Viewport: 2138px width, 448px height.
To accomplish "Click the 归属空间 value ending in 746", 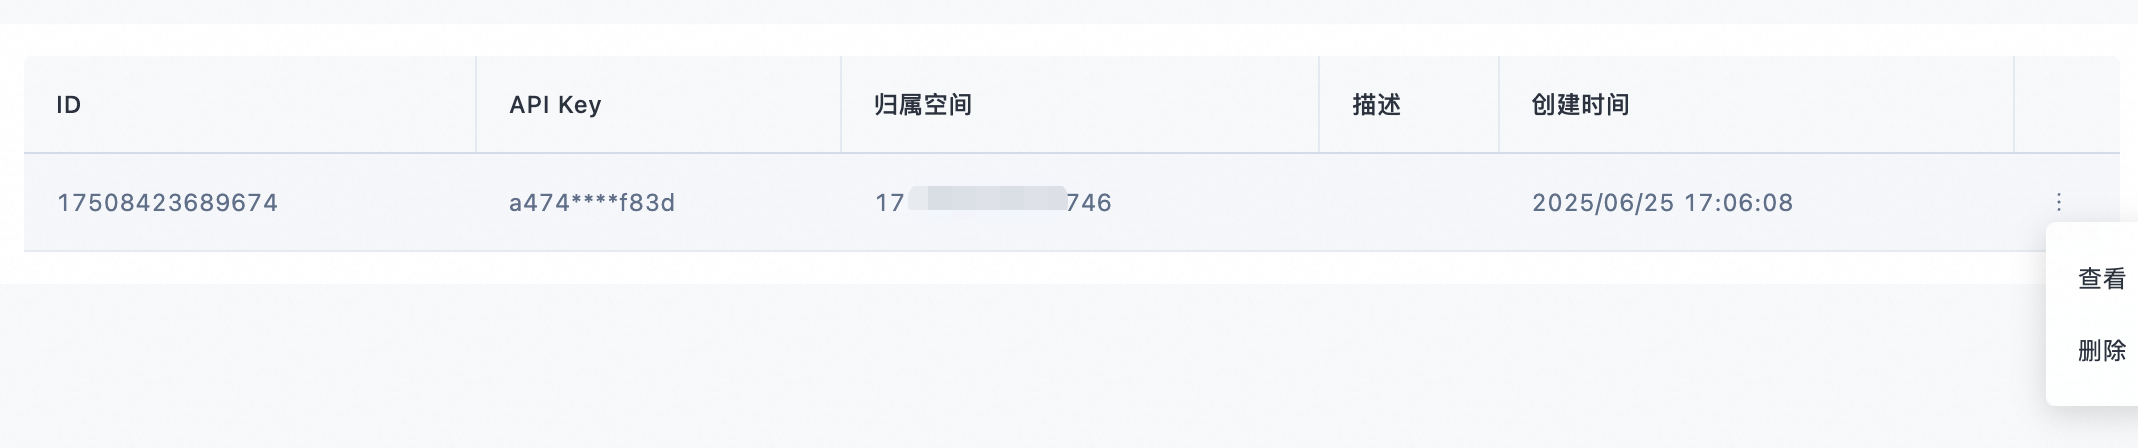I will pos(993,203).
